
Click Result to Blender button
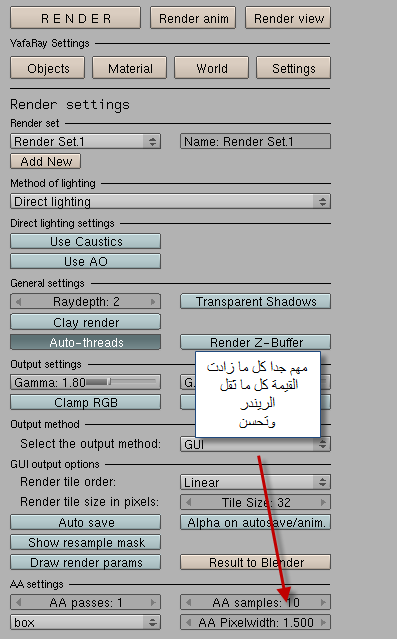[x=256, y=562]
